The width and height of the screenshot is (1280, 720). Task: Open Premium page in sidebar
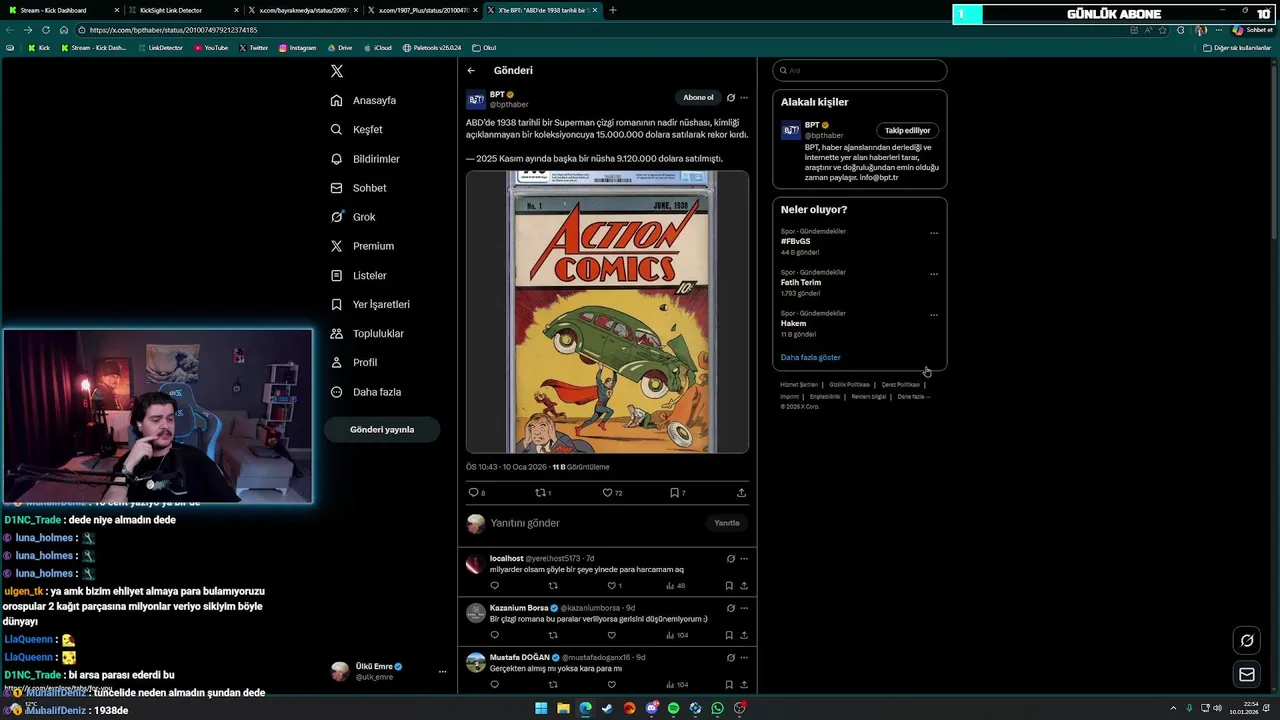pyautogui.click(x=361, y=246)
